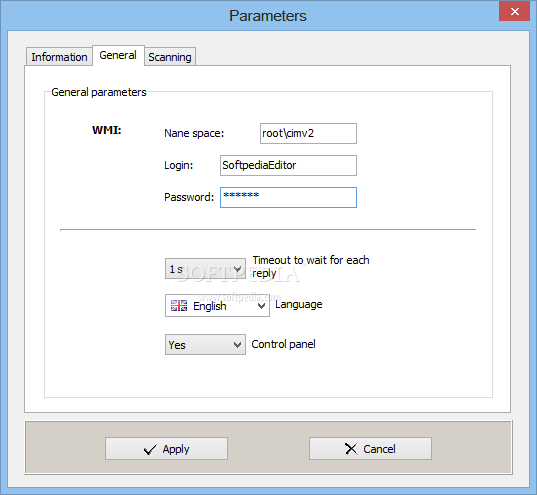Screen dimensions: 537x495
Task: Open the Scanning tab
Action: pyautogui.click(x=170, y=57)
